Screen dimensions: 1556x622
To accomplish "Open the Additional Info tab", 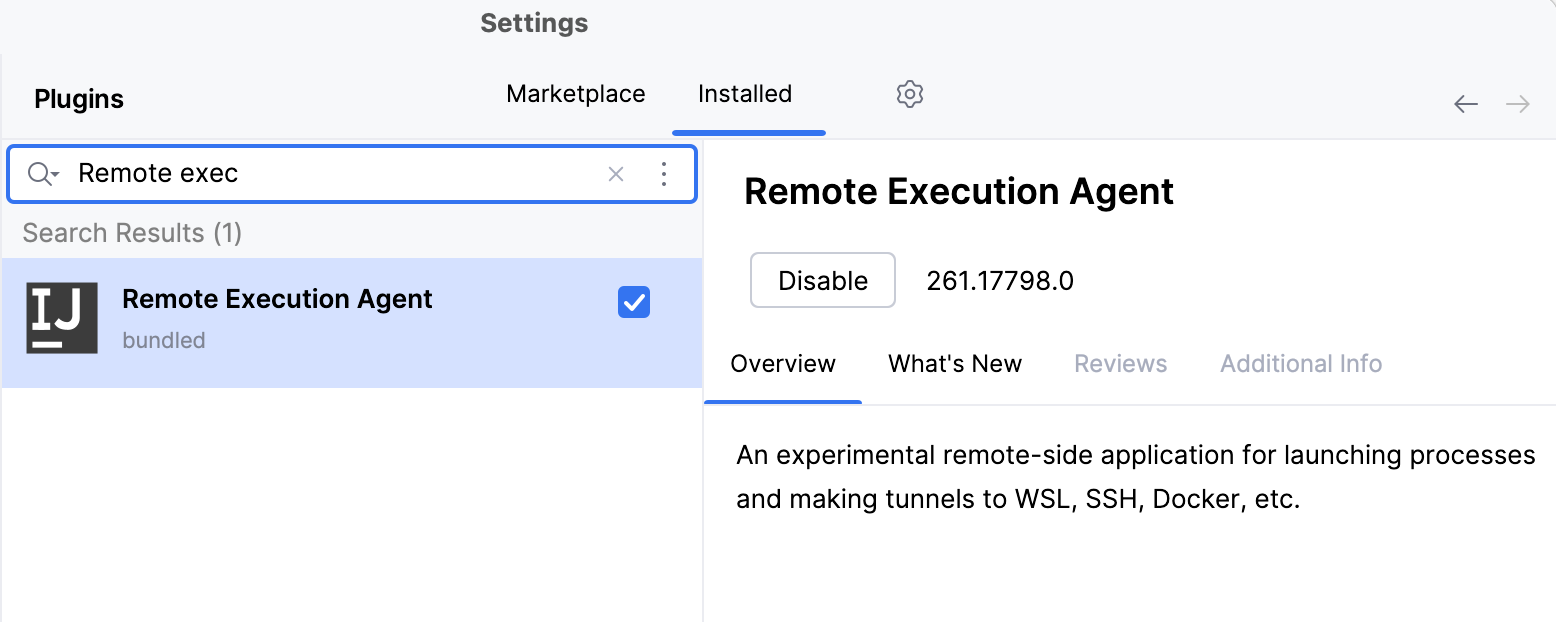I will click(1300, 363).
